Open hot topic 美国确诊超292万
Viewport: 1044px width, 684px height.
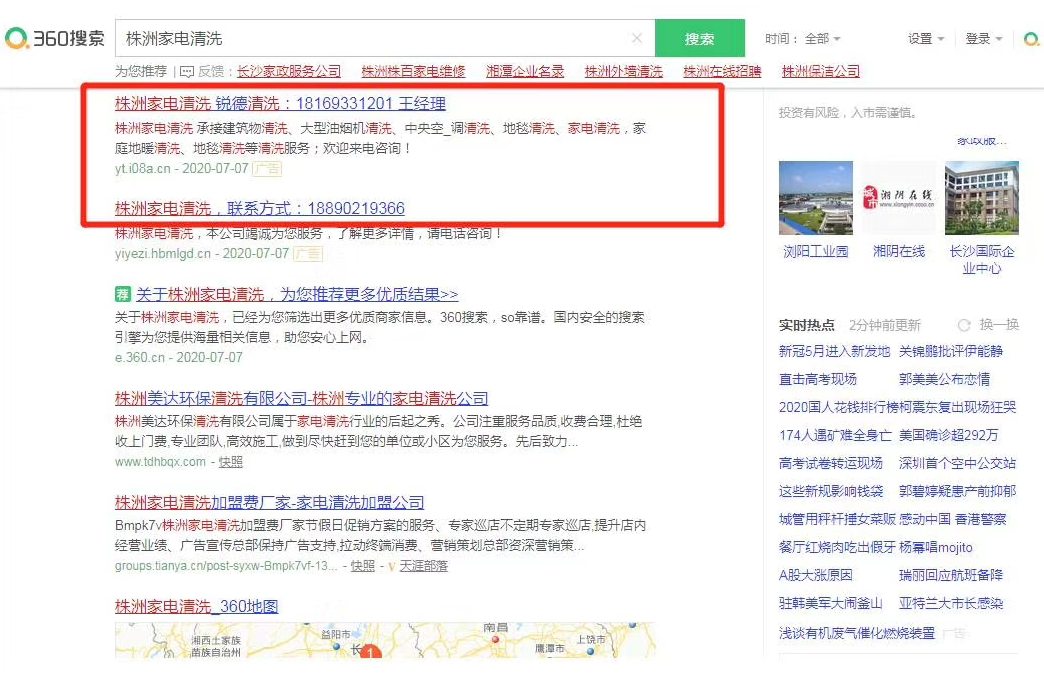(x=949, y=435)
